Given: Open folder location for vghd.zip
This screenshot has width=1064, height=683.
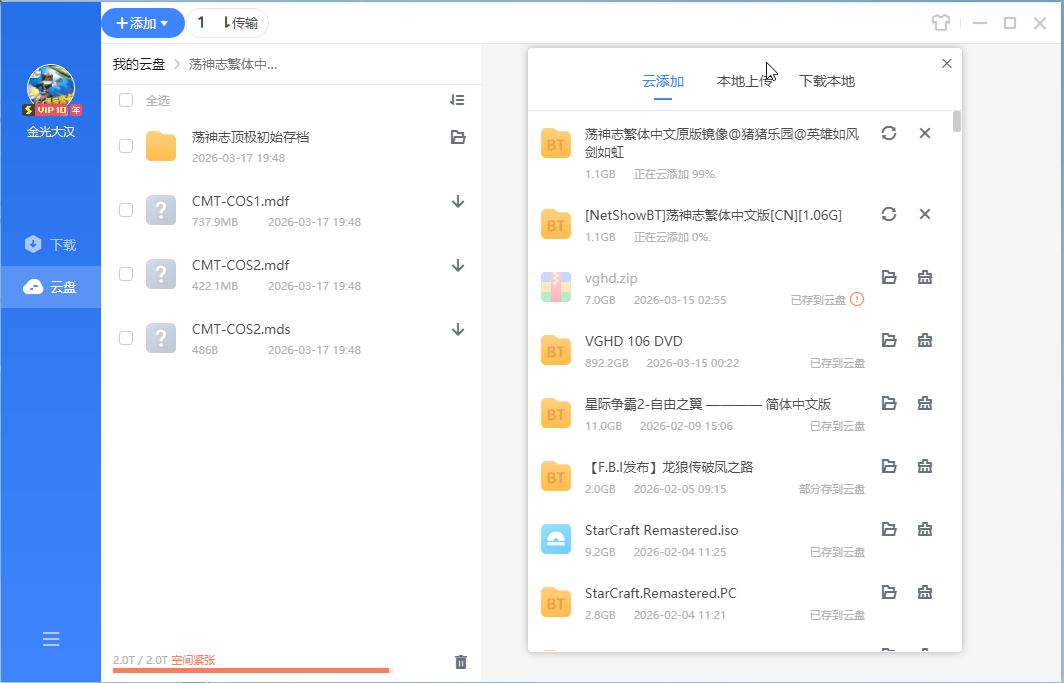Looking at the screenshot, I should (x=888, y=277).
